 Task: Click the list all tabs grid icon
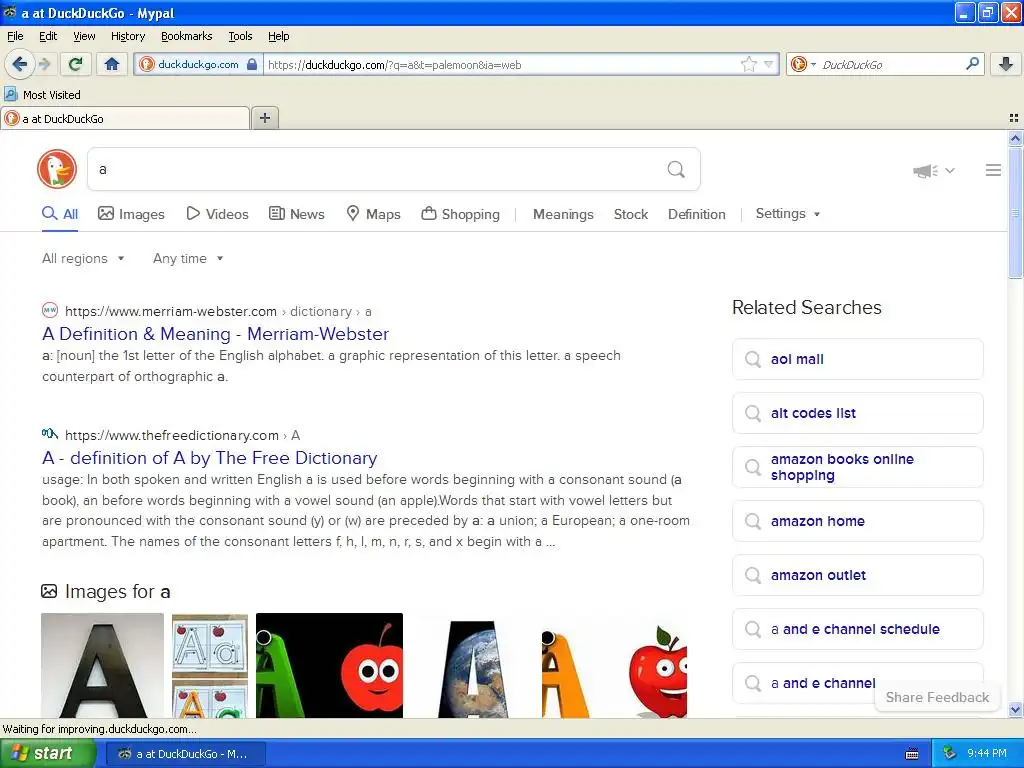[1014, 118]
